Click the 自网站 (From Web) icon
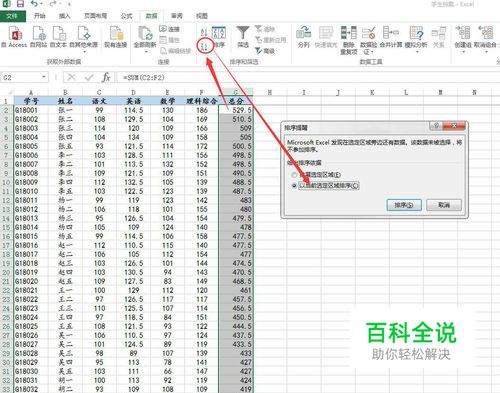500x393 pixels. click(x=39, y=34)
